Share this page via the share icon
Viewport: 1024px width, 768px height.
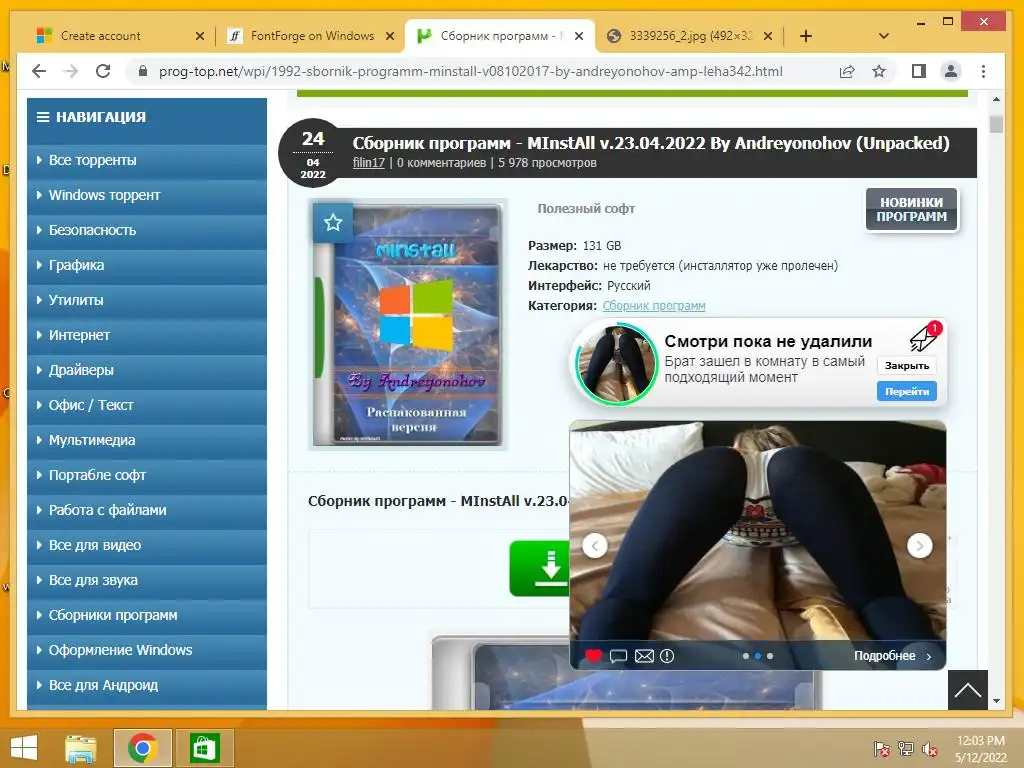pos(847,71)
